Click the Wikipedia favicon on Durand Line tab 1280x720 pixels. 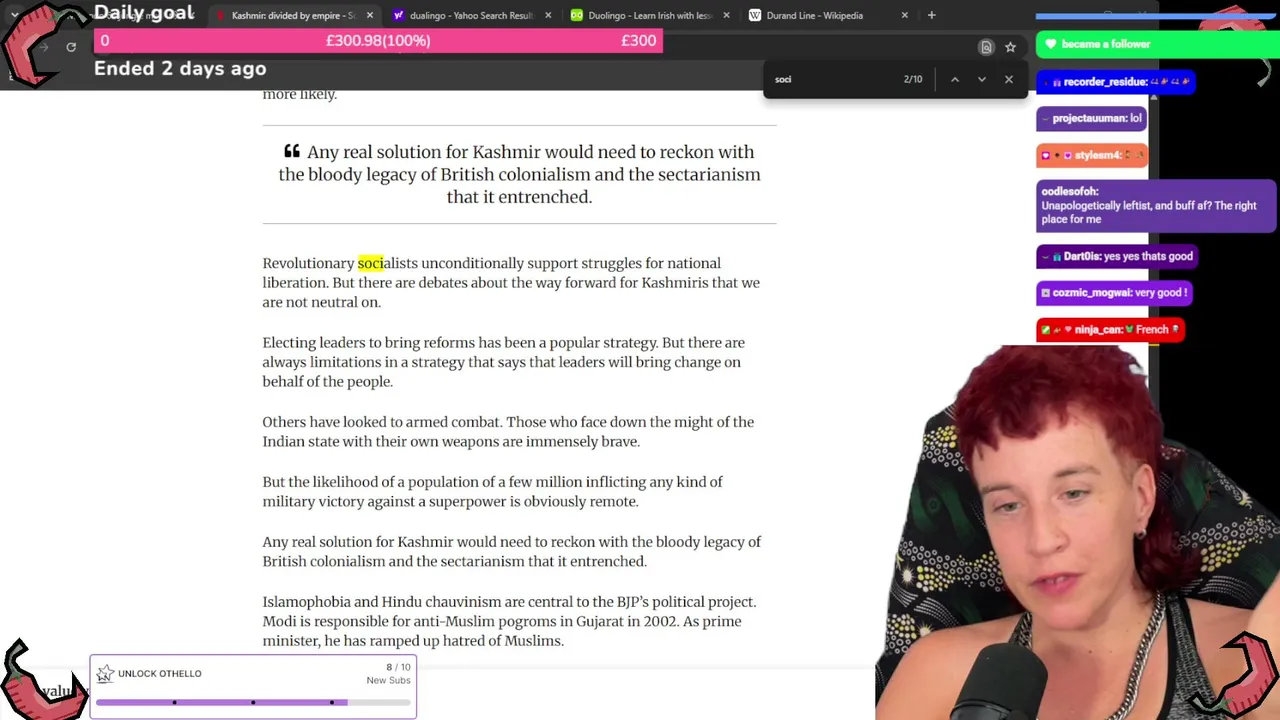click(755, 15)
